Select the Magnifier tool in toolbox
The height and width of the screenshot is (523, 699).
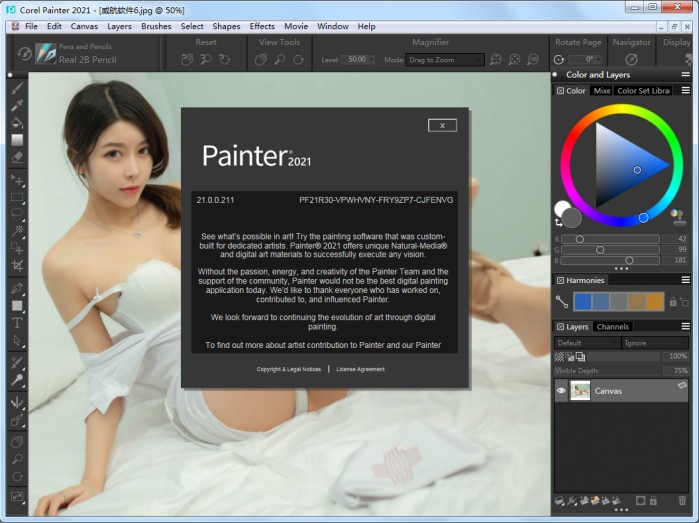[x=17, y=459]
